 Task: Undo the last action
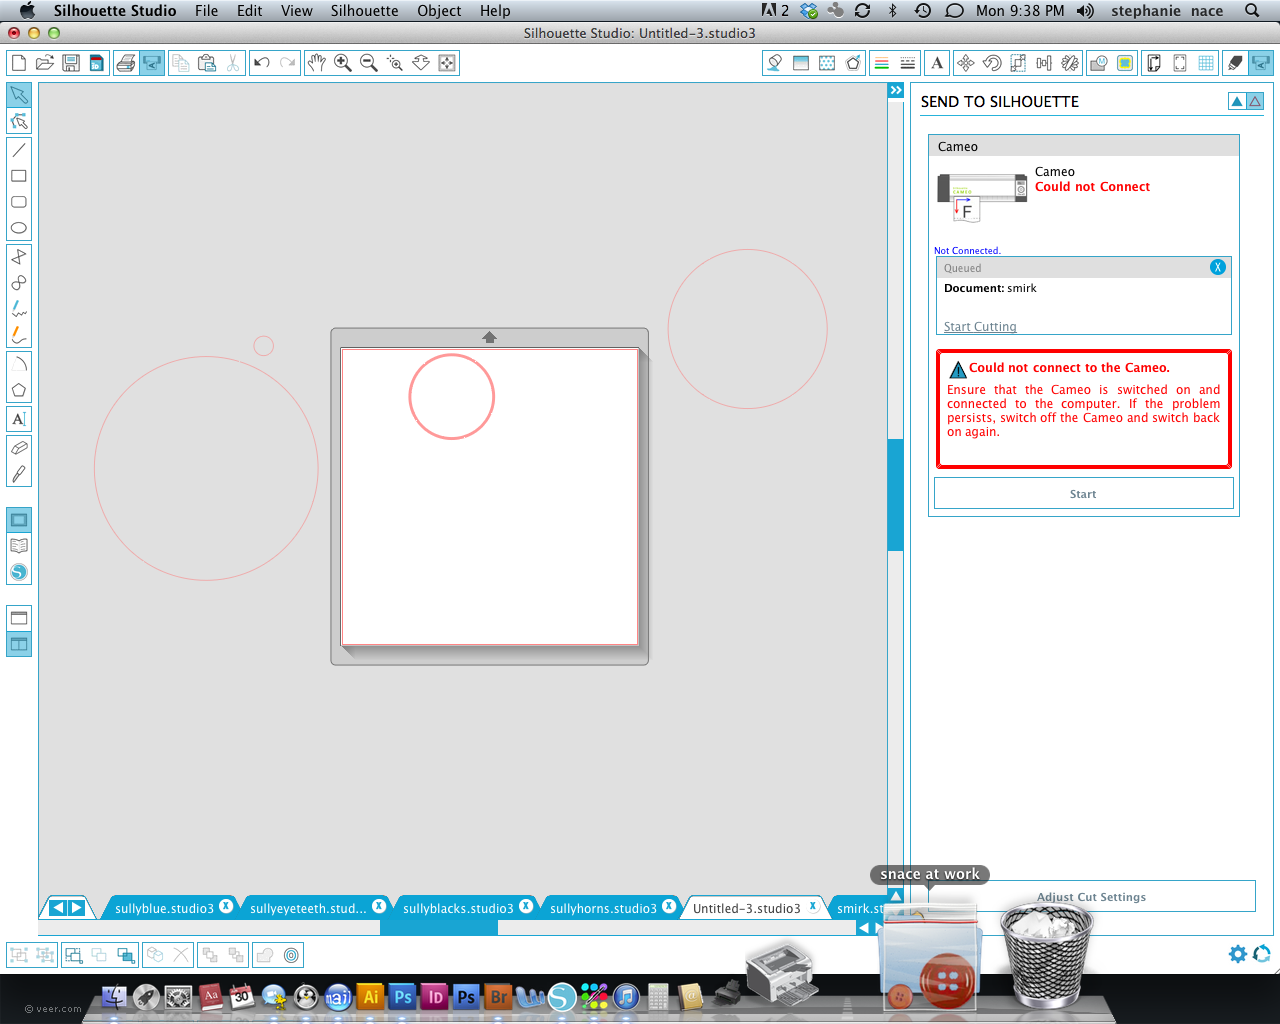coord(262,63)
